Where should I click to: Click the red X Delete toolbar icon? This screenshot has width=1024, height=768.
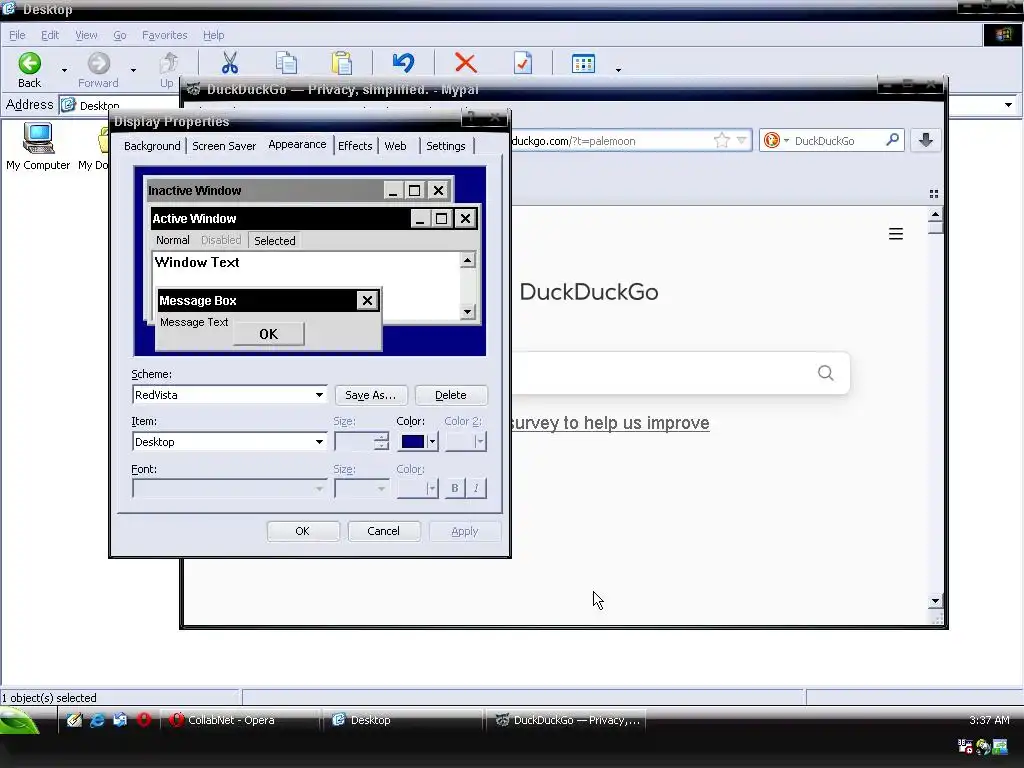pos(466,63)
